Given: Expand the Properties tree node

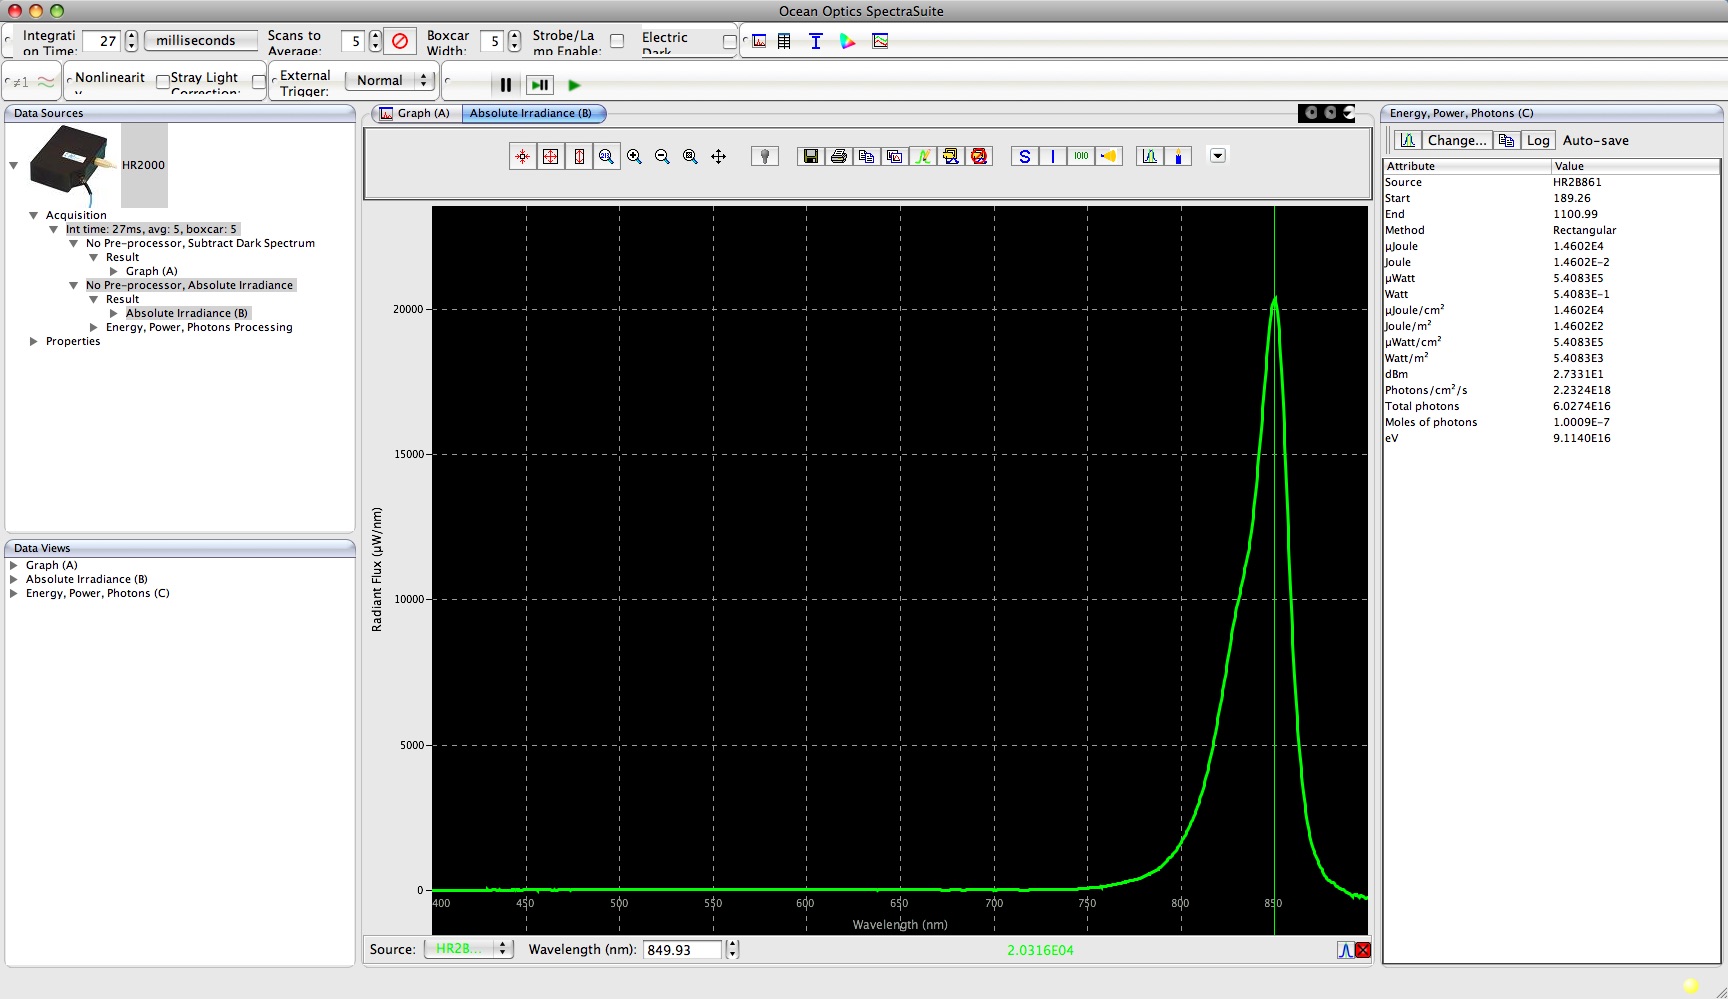Looking at the screenshot, I should click(x=33, y=341).
